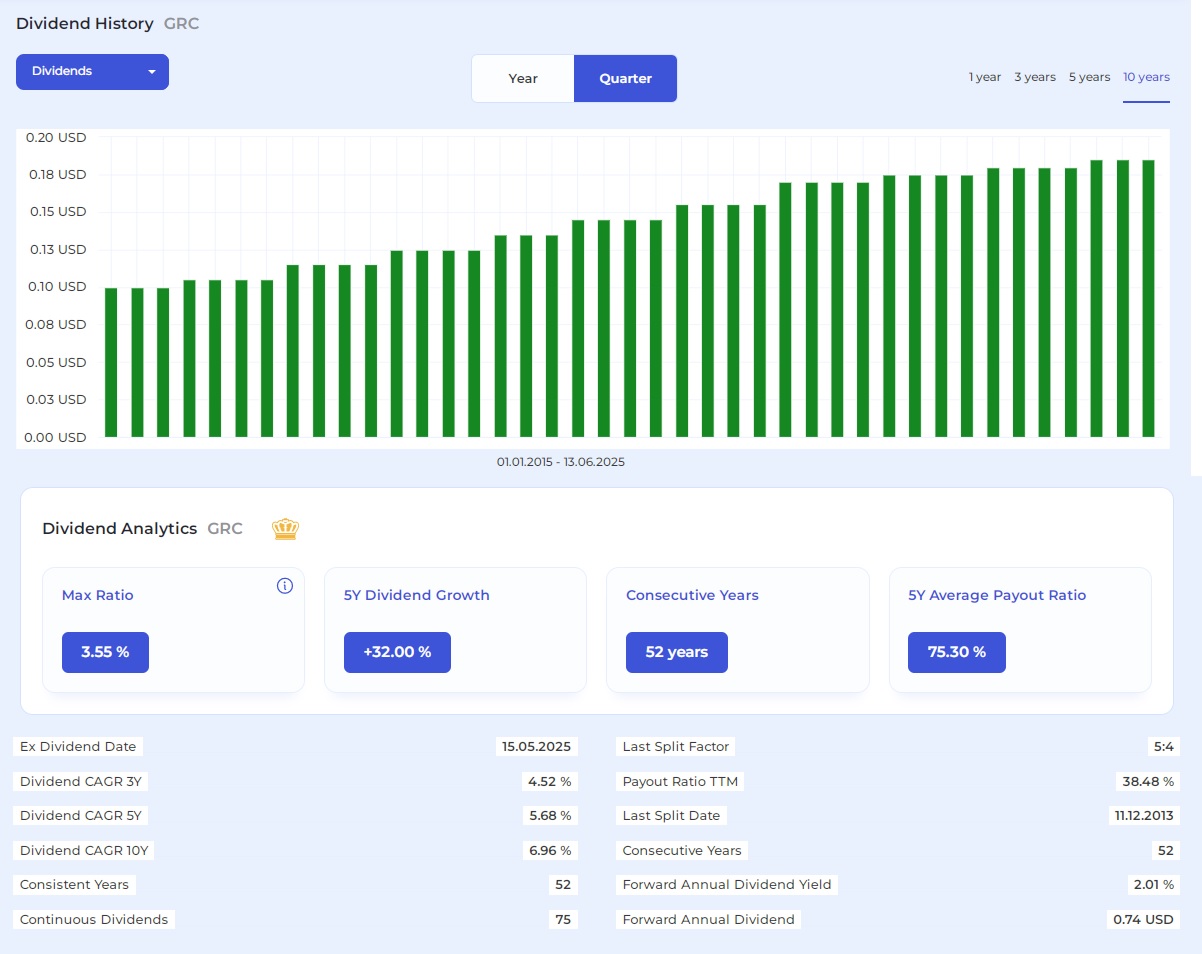Screen dimensions: 1202x954
Task: Switch chart view to Quarter
Action: pyautogui.click(x=625, y=78)
